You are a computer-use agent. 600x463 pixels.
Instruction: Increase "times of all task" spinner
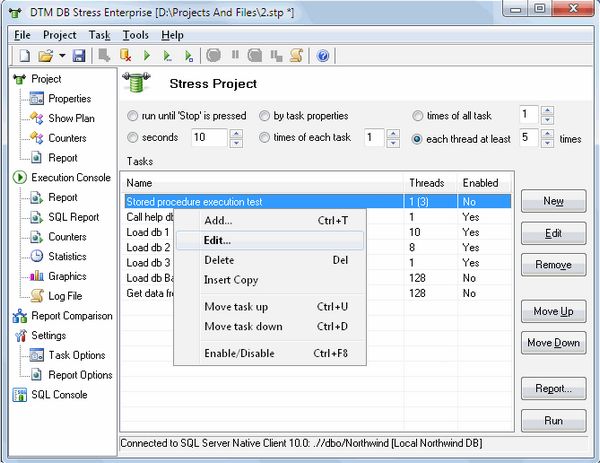click(x=548, y=111)
